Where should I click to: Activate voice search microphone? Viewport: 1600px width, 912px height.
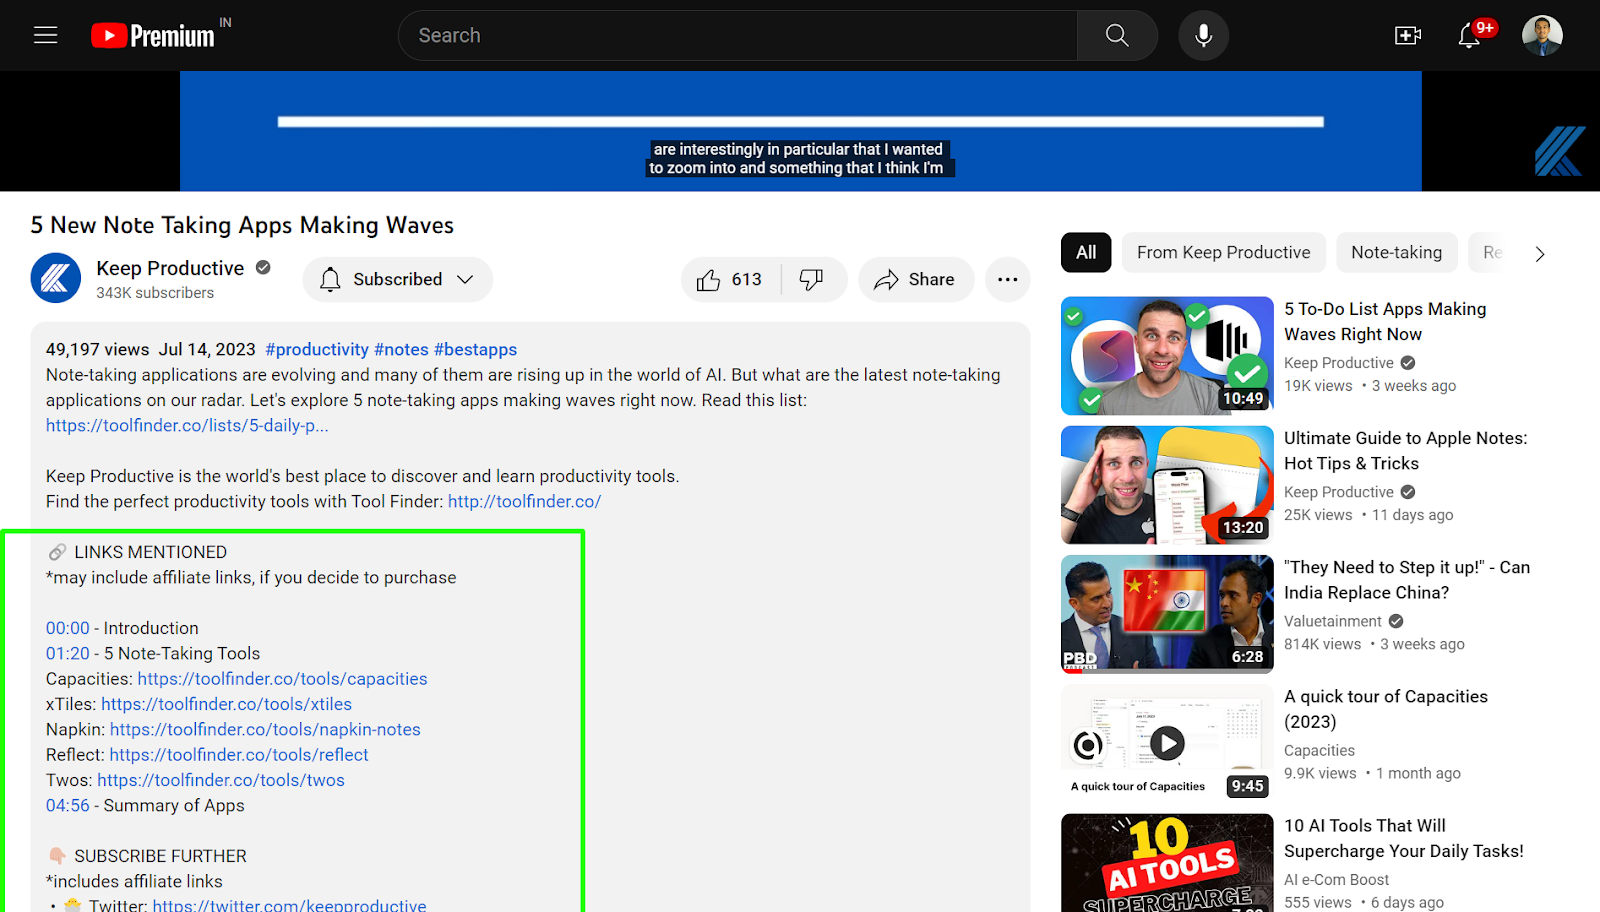tap(1203, 36)
